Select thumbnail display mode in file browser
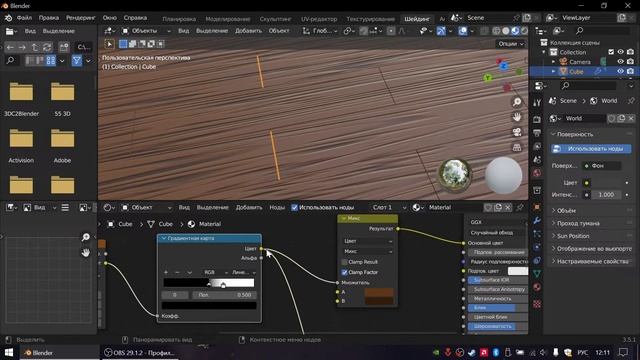Screen dimensions: 640x360 coord(51,61)
